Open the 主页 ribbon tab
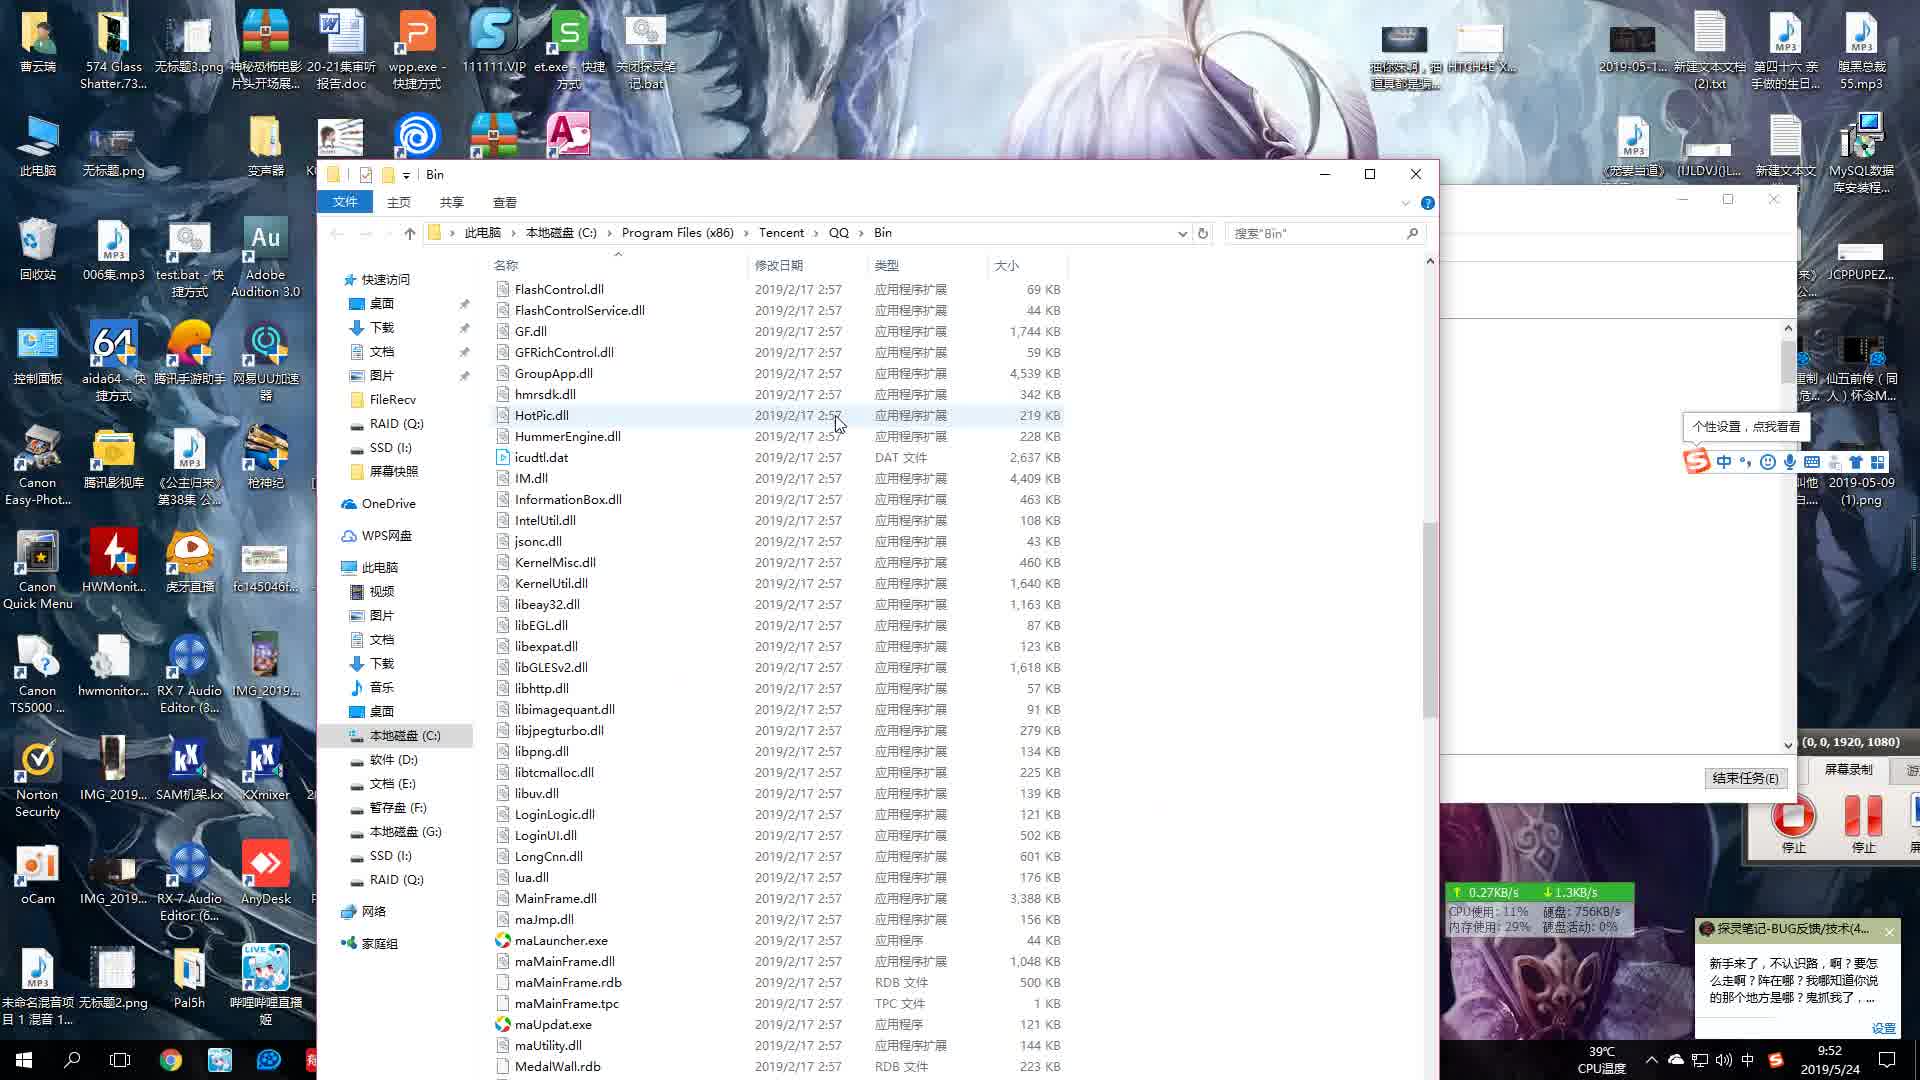 (399, 202)
